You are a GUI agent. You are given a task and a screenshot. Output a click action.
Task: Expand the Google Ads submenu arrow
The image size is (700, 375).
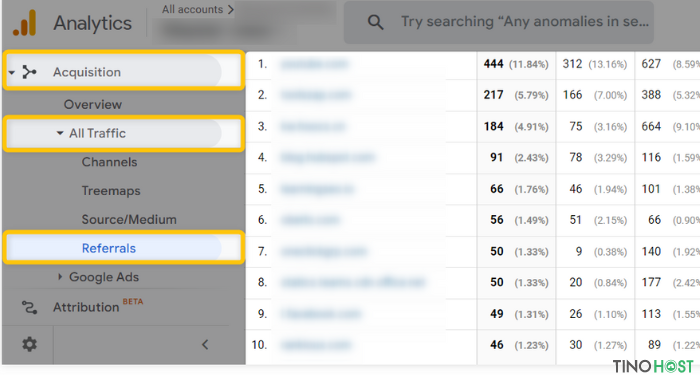pos(60,277)
